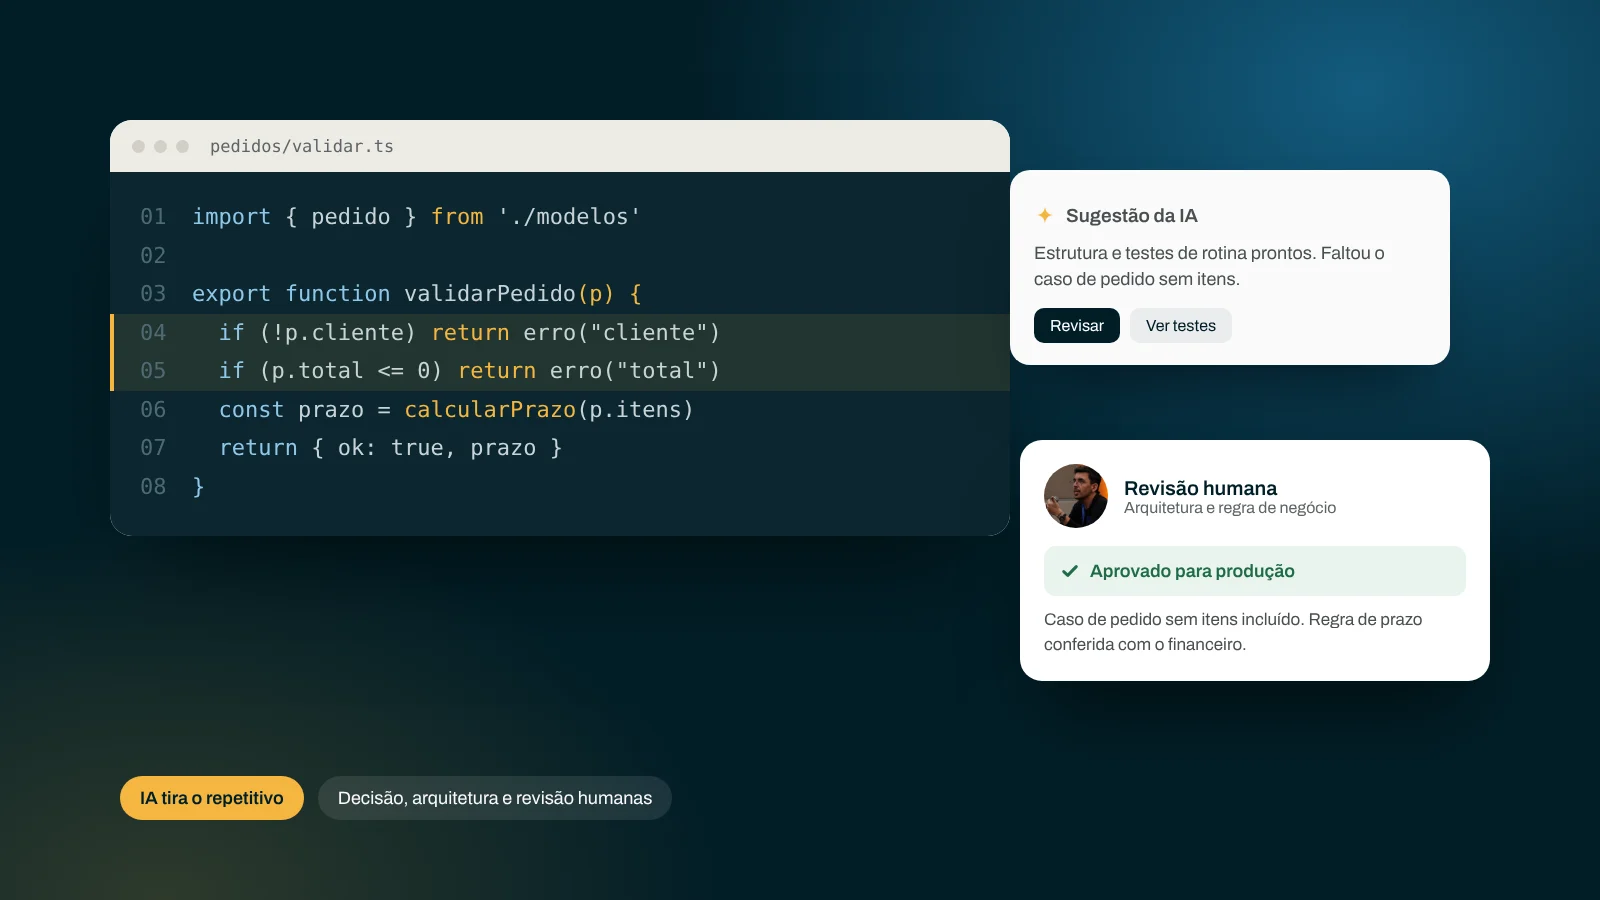
Task: Click line number 06 in the gutter
Action: (153, 409)
